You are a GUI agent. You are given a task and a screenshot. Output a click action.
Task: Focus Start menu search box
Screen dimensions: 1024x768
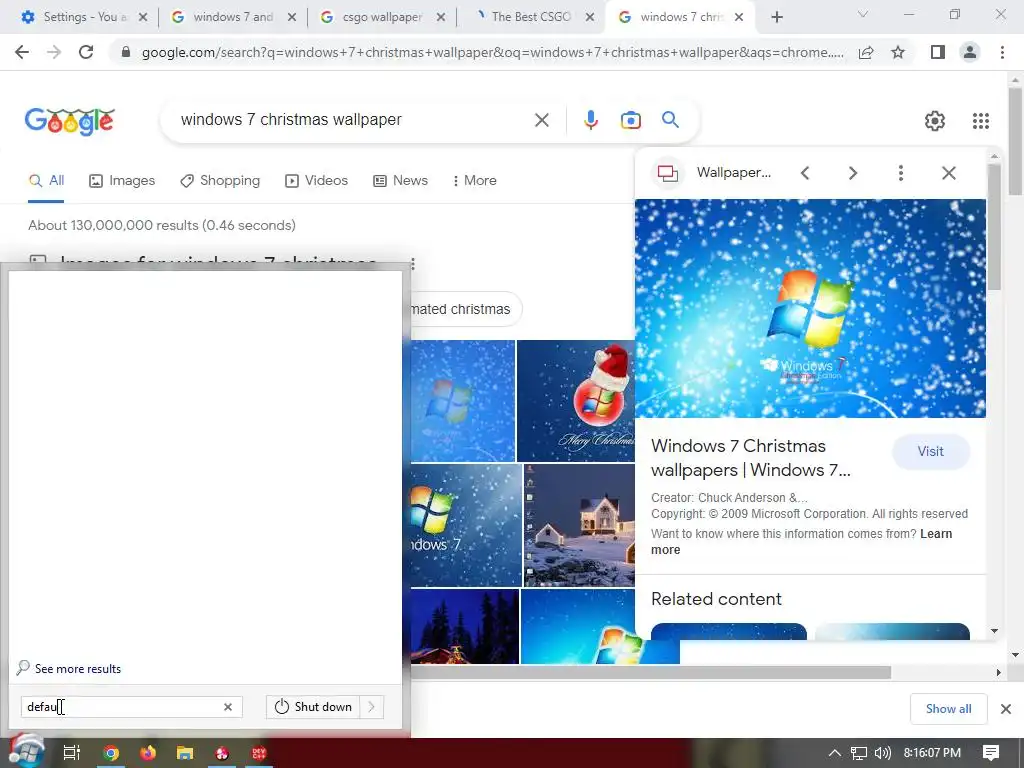131,707
